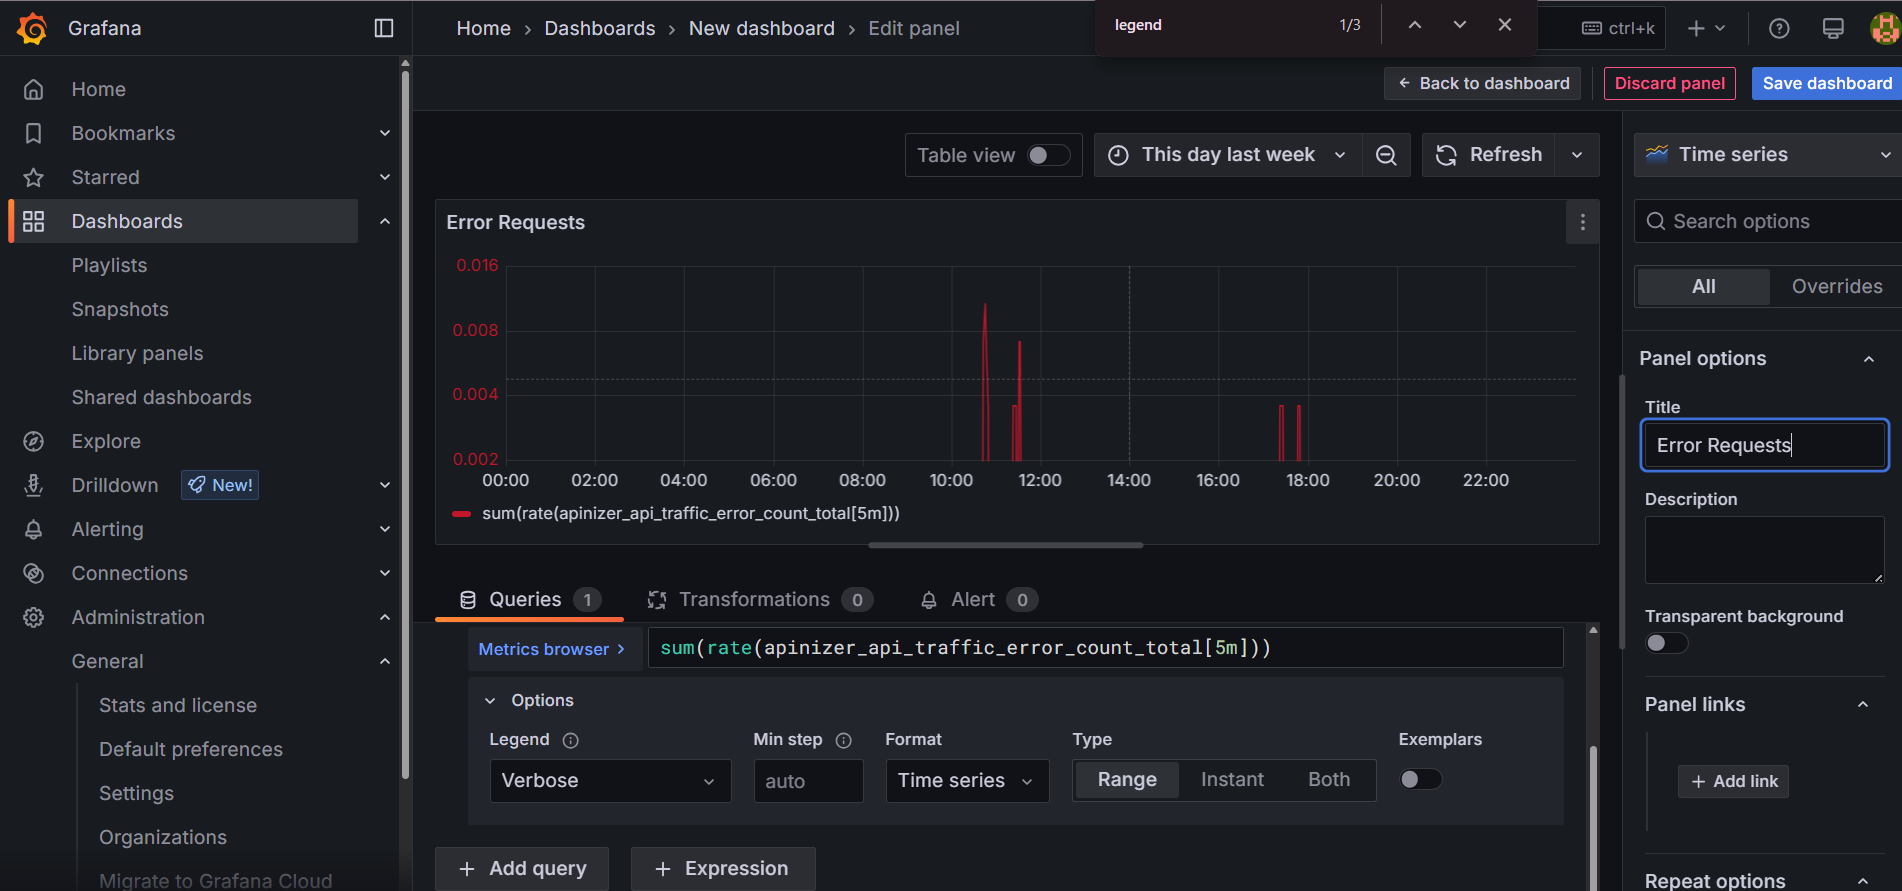1902x891 pixels.
Task: Select the Overrides options filter
Action: [1836, 287]
